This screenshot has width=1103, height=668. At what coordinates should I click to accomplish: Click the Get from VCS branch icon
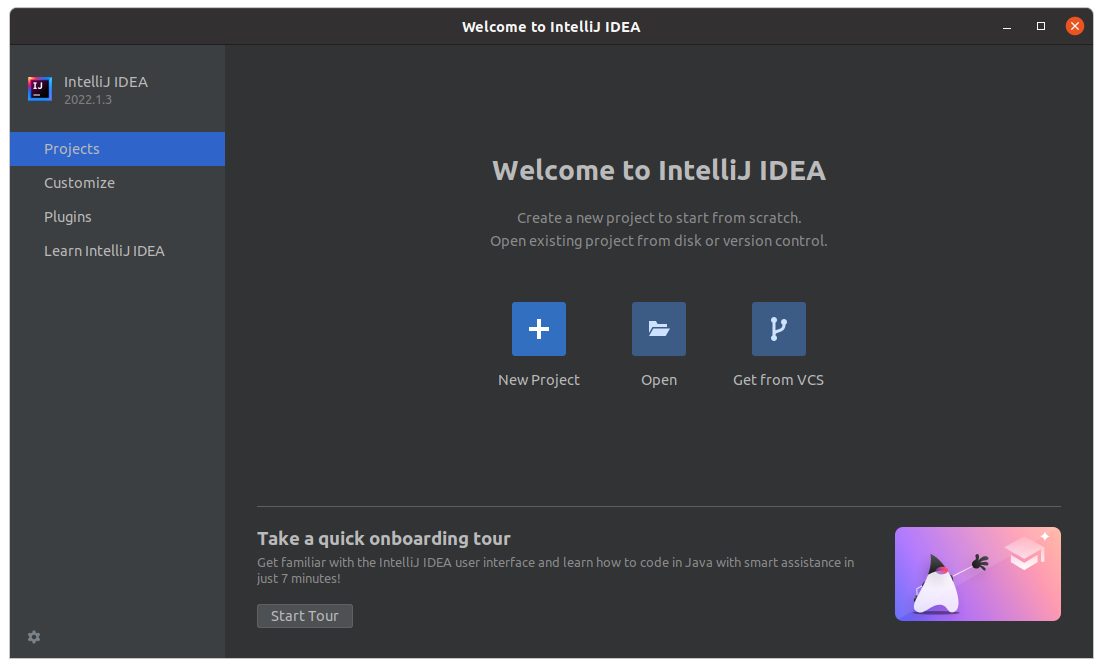778,329
